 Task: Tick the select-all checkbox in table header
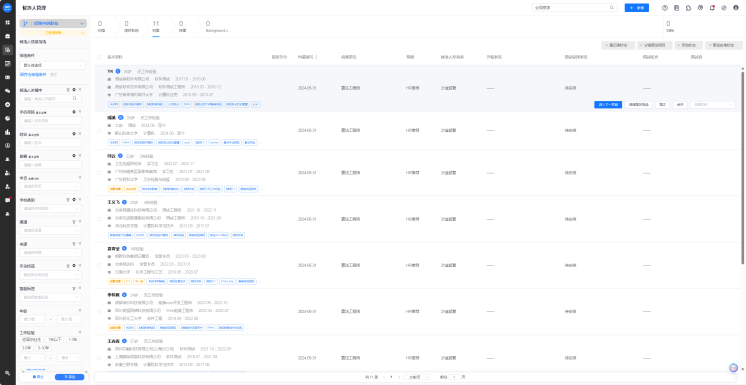(99, 57)
